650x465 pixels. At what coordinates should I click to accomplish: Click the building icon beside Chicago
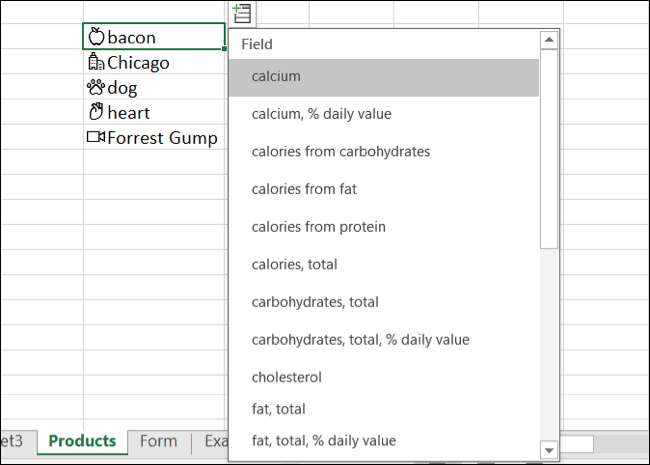tap(96, 62)
